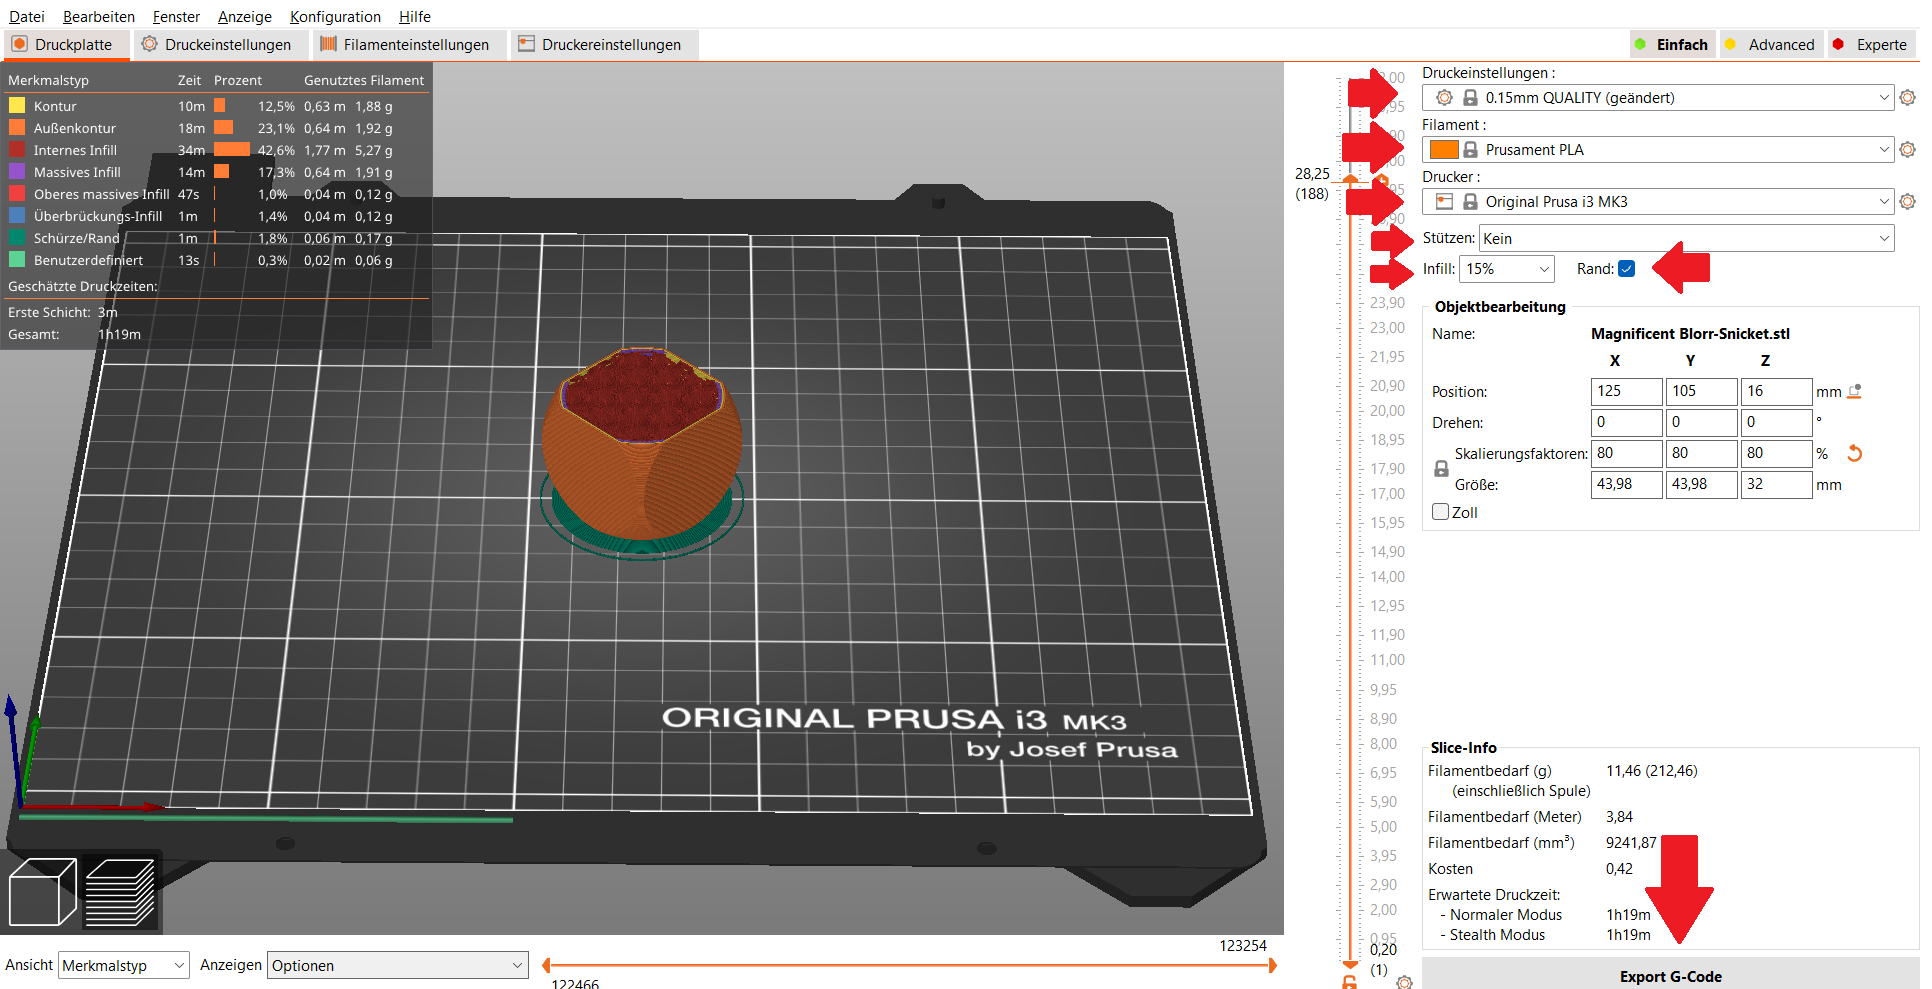Image resolution: width=1932 pixels, height=989 pixels.
Task: Open gear icon beside Druckeinstellungen preset
Action: point(1907,98)
